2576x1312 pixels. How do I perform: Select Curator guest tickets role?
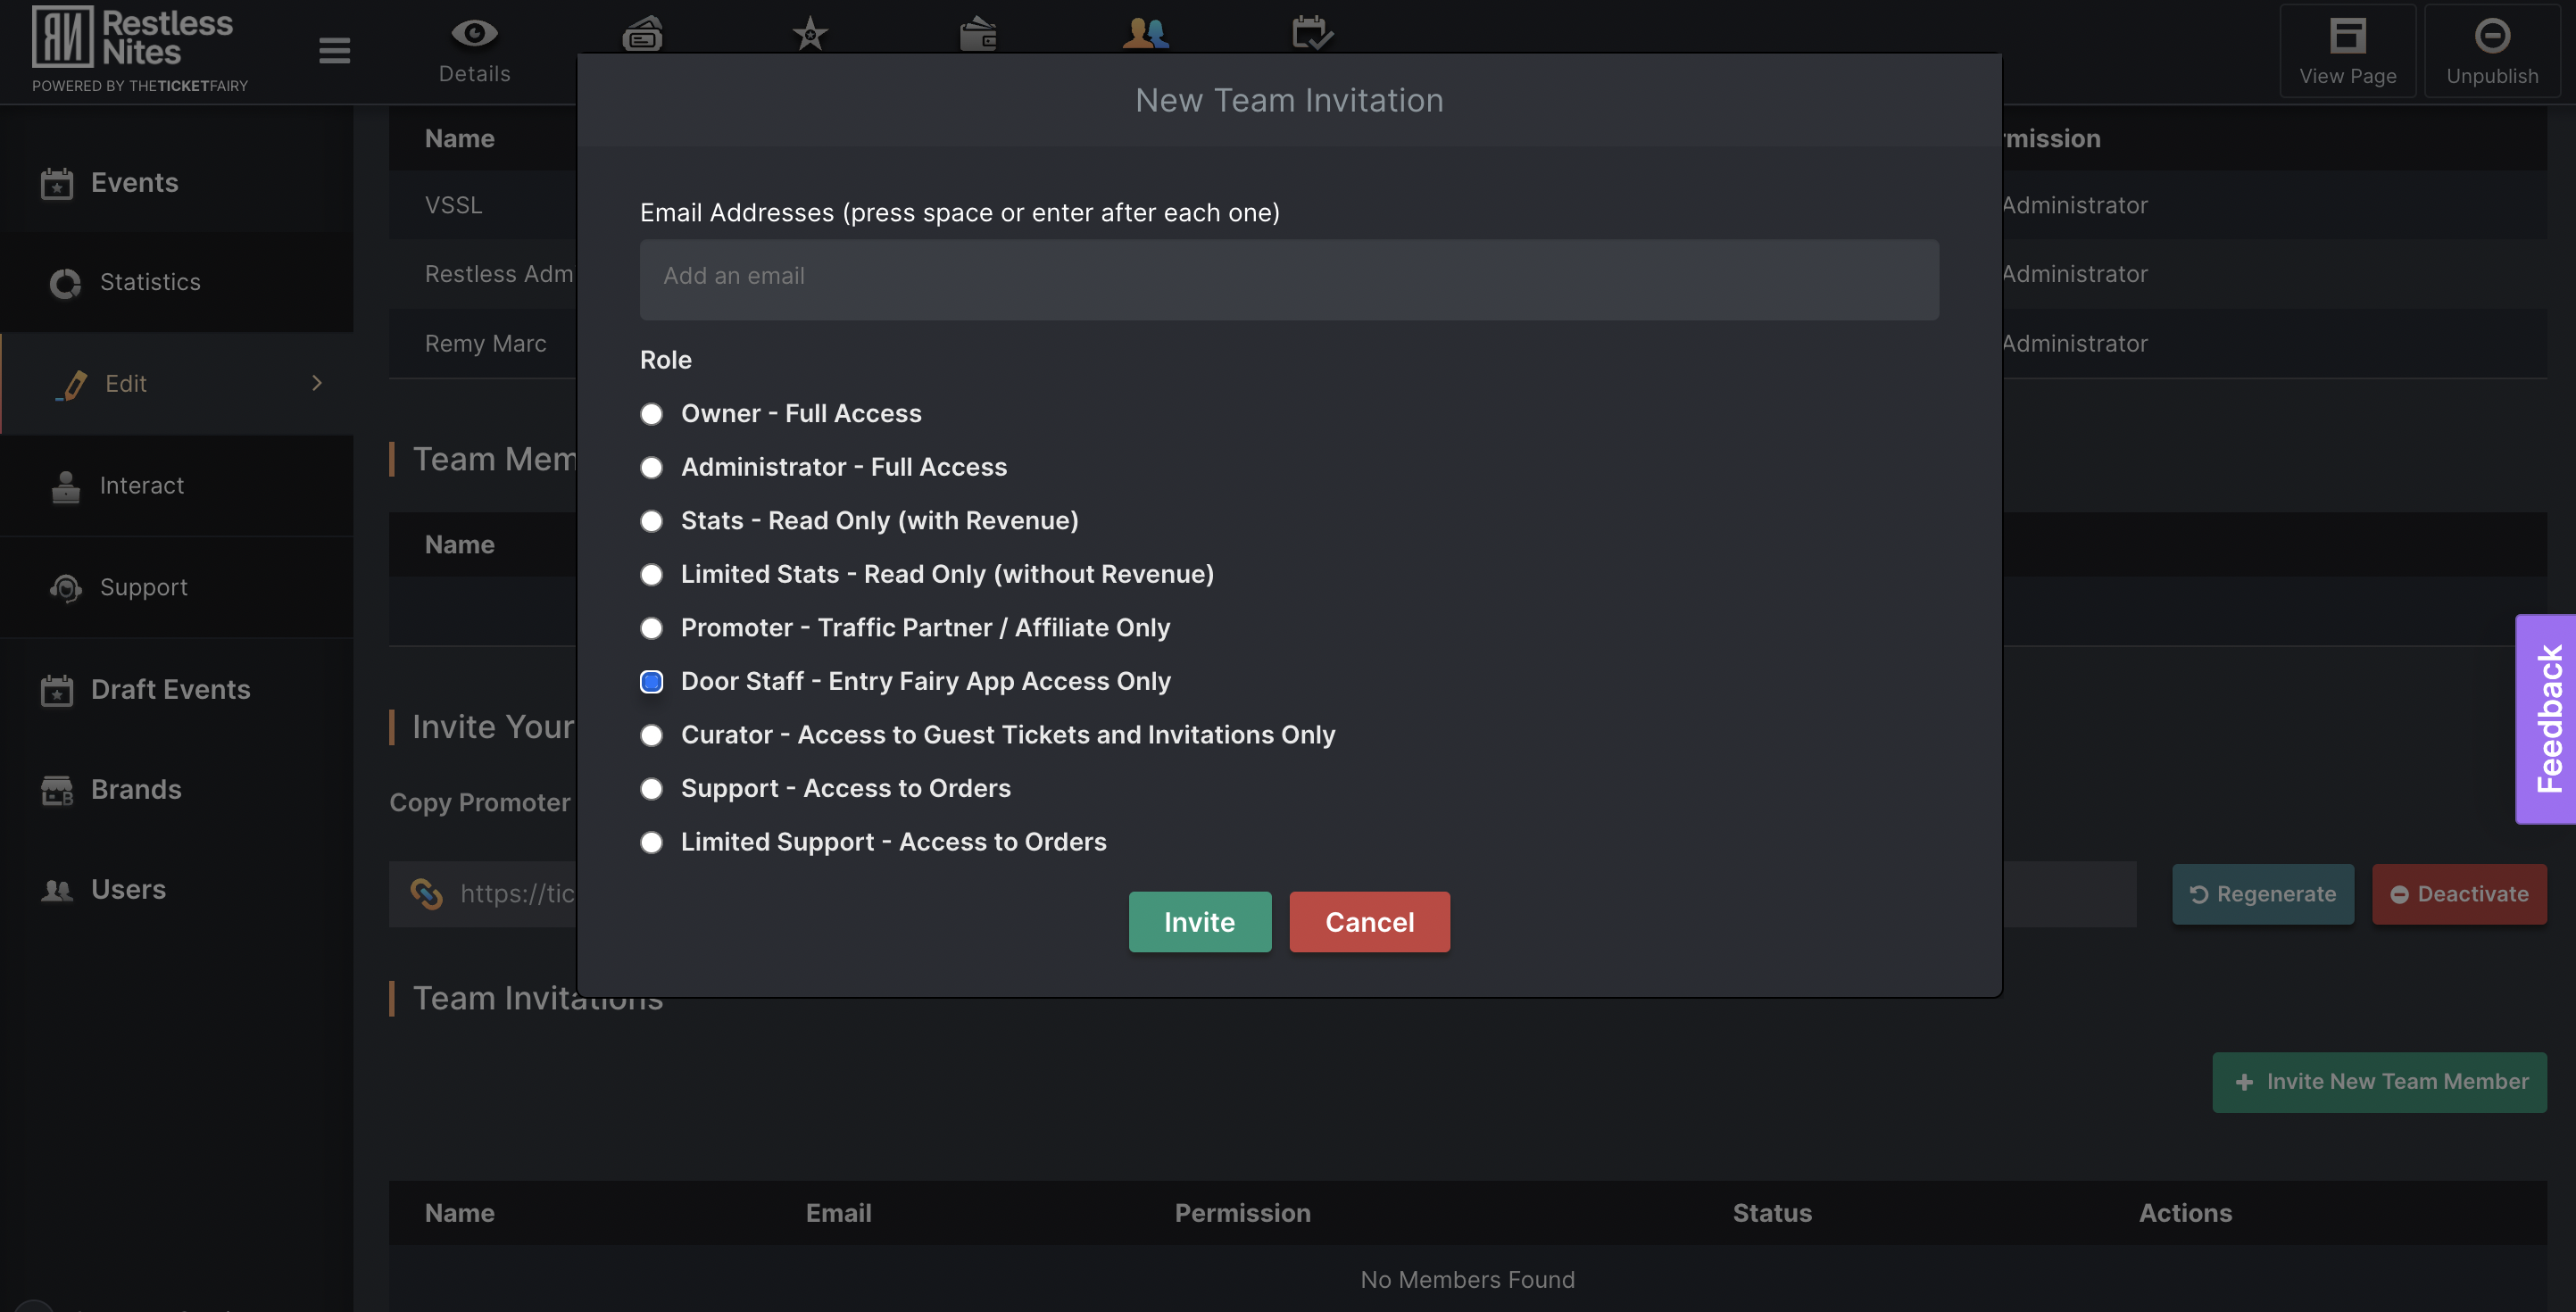coord(651,735)
